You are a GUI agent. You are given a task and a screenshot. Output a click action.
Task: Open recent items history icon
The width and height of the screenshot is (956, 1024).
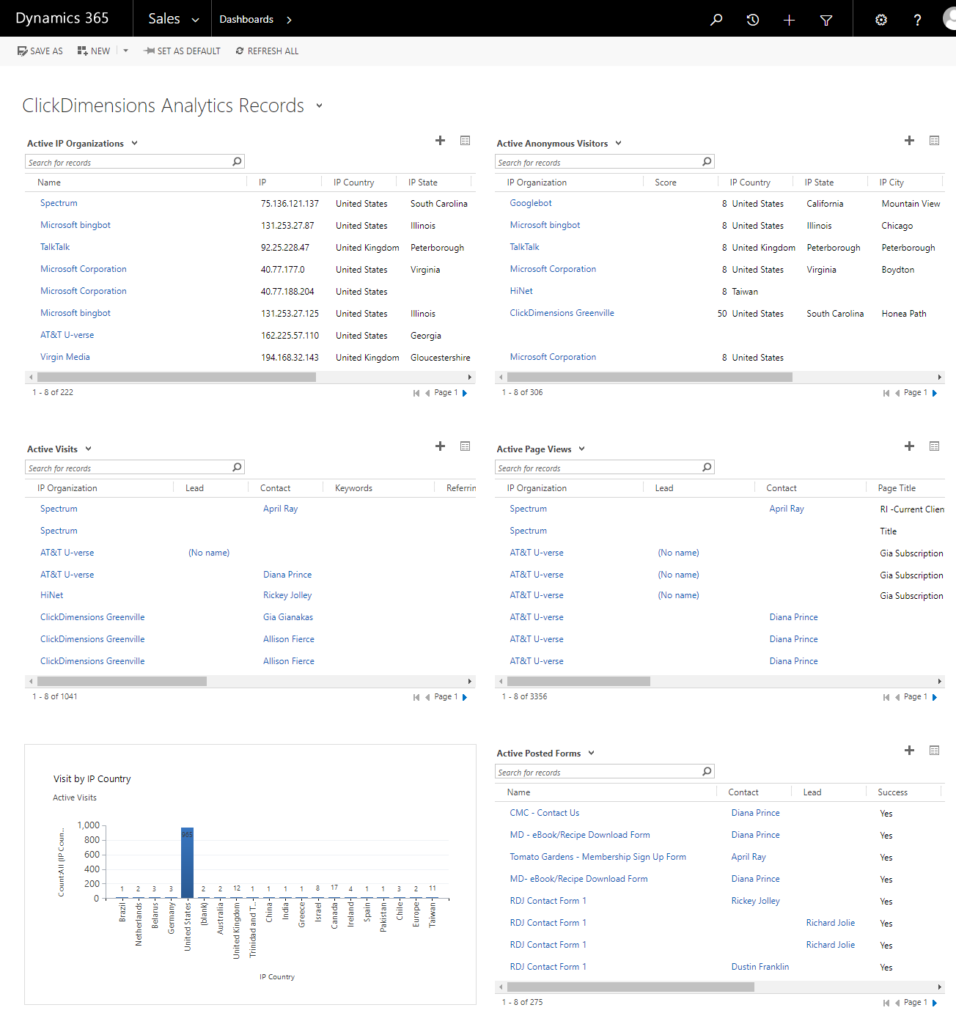coord(752,20)
